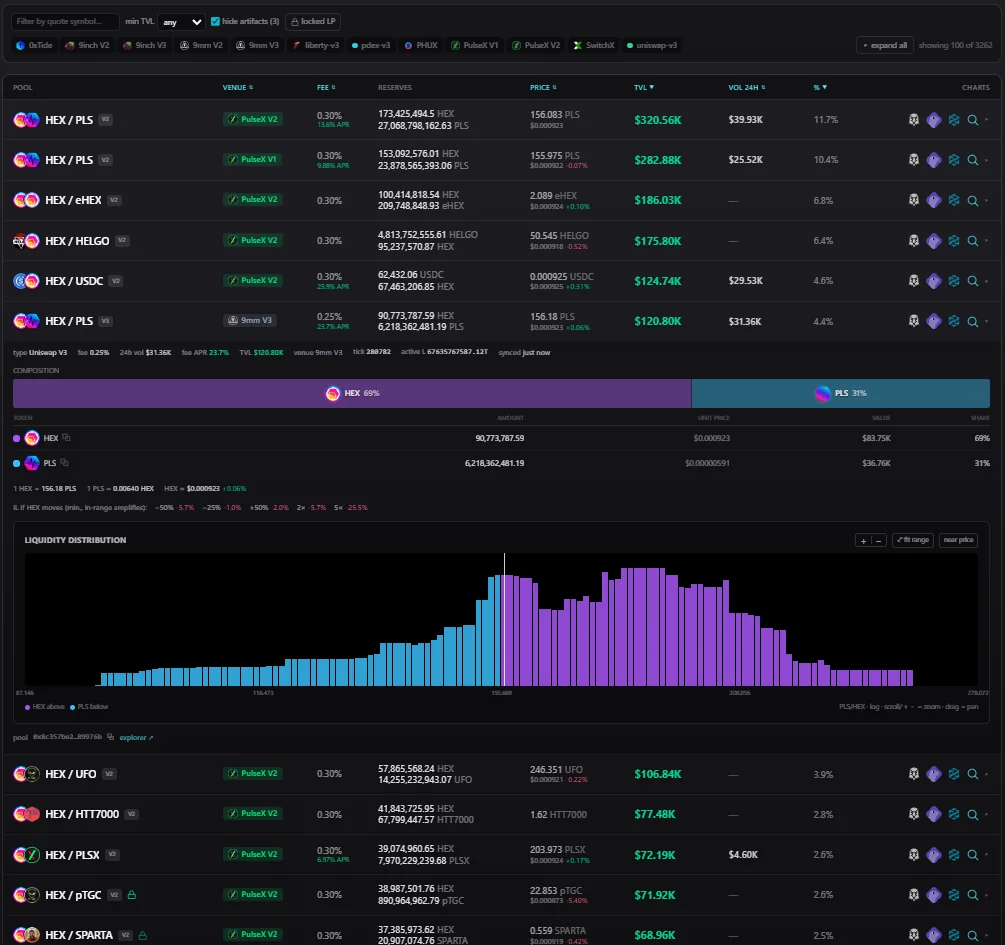
Task: Toggle the locked LP filter
Action: (x=313, y=21)
